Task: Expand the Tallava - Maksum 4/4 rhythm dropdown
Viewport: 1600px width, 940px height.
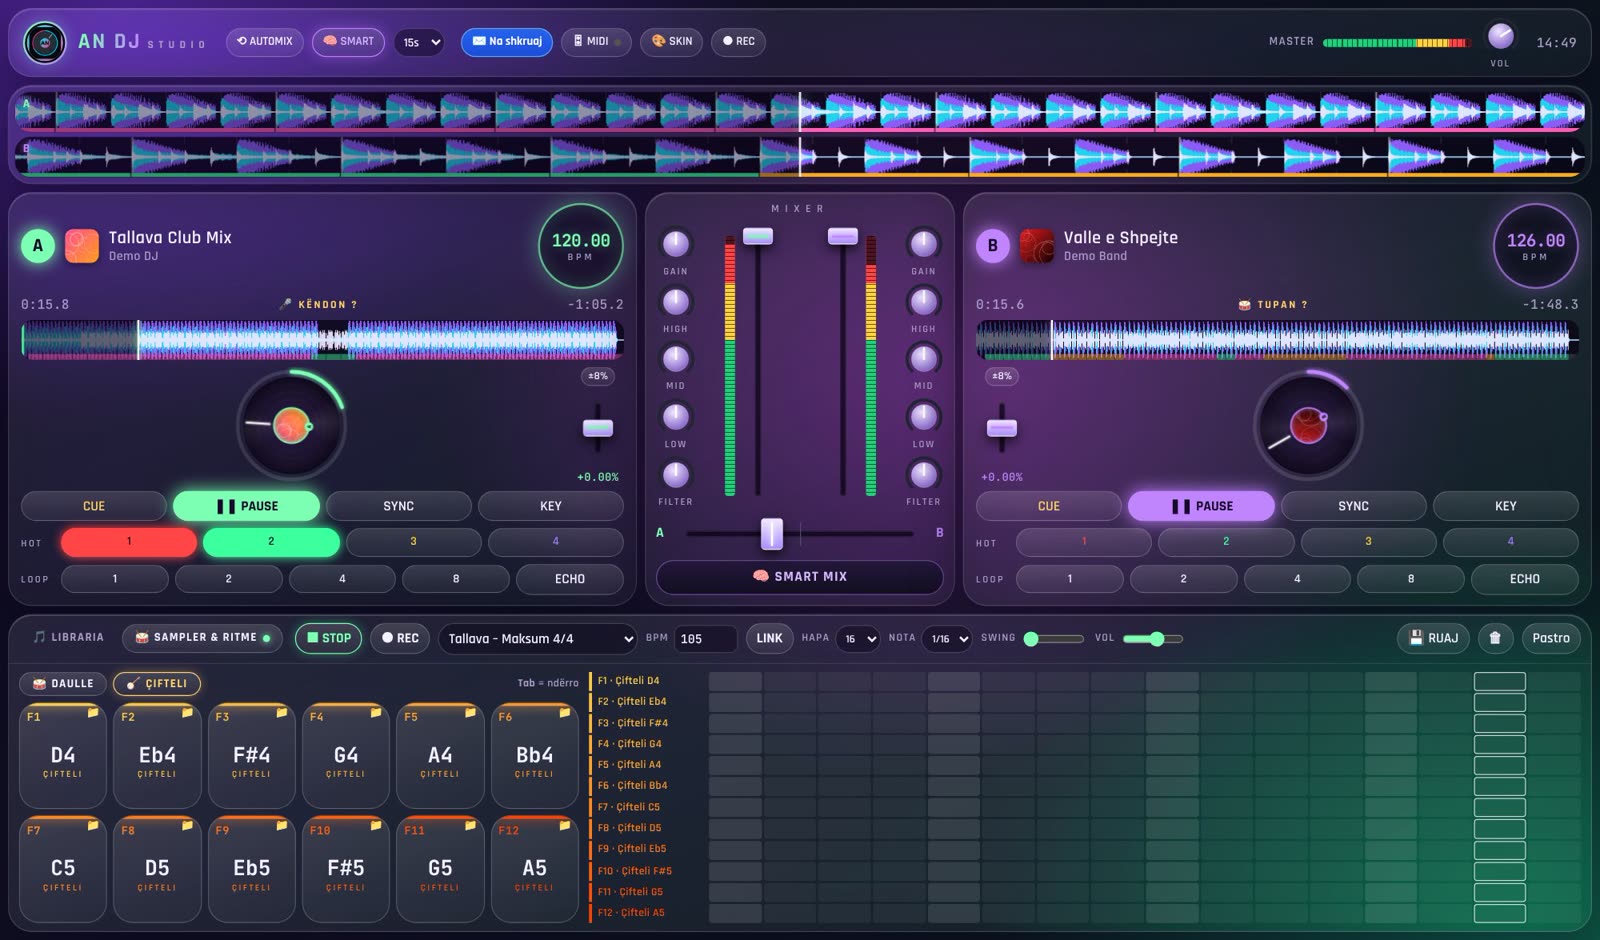Action: coord(538,638)
